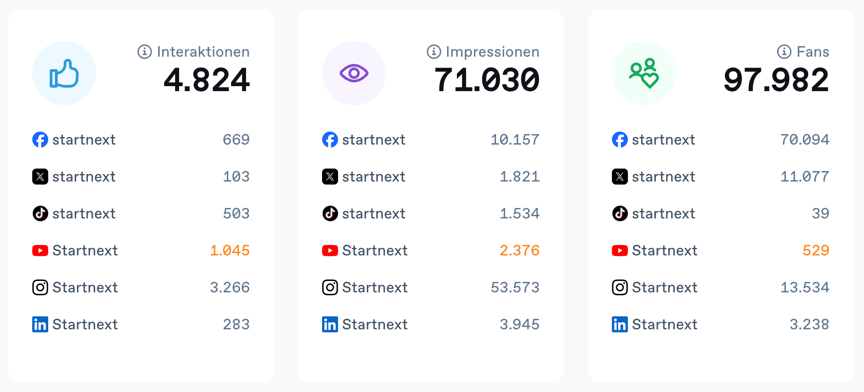Select the orange YouTube value 1.045
The height and width of the screenshot is (392, 864).
(230, 251)
